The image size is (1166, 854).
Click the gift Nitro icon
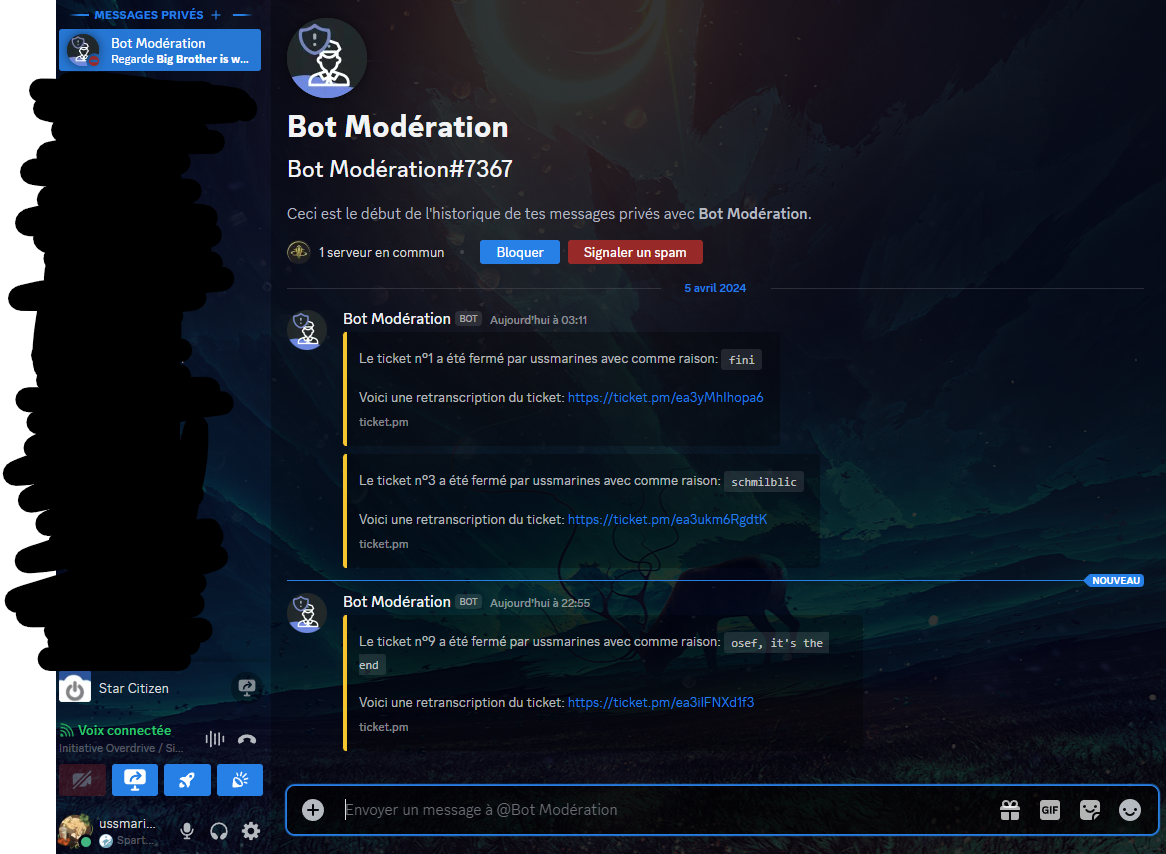point(1010,810)
